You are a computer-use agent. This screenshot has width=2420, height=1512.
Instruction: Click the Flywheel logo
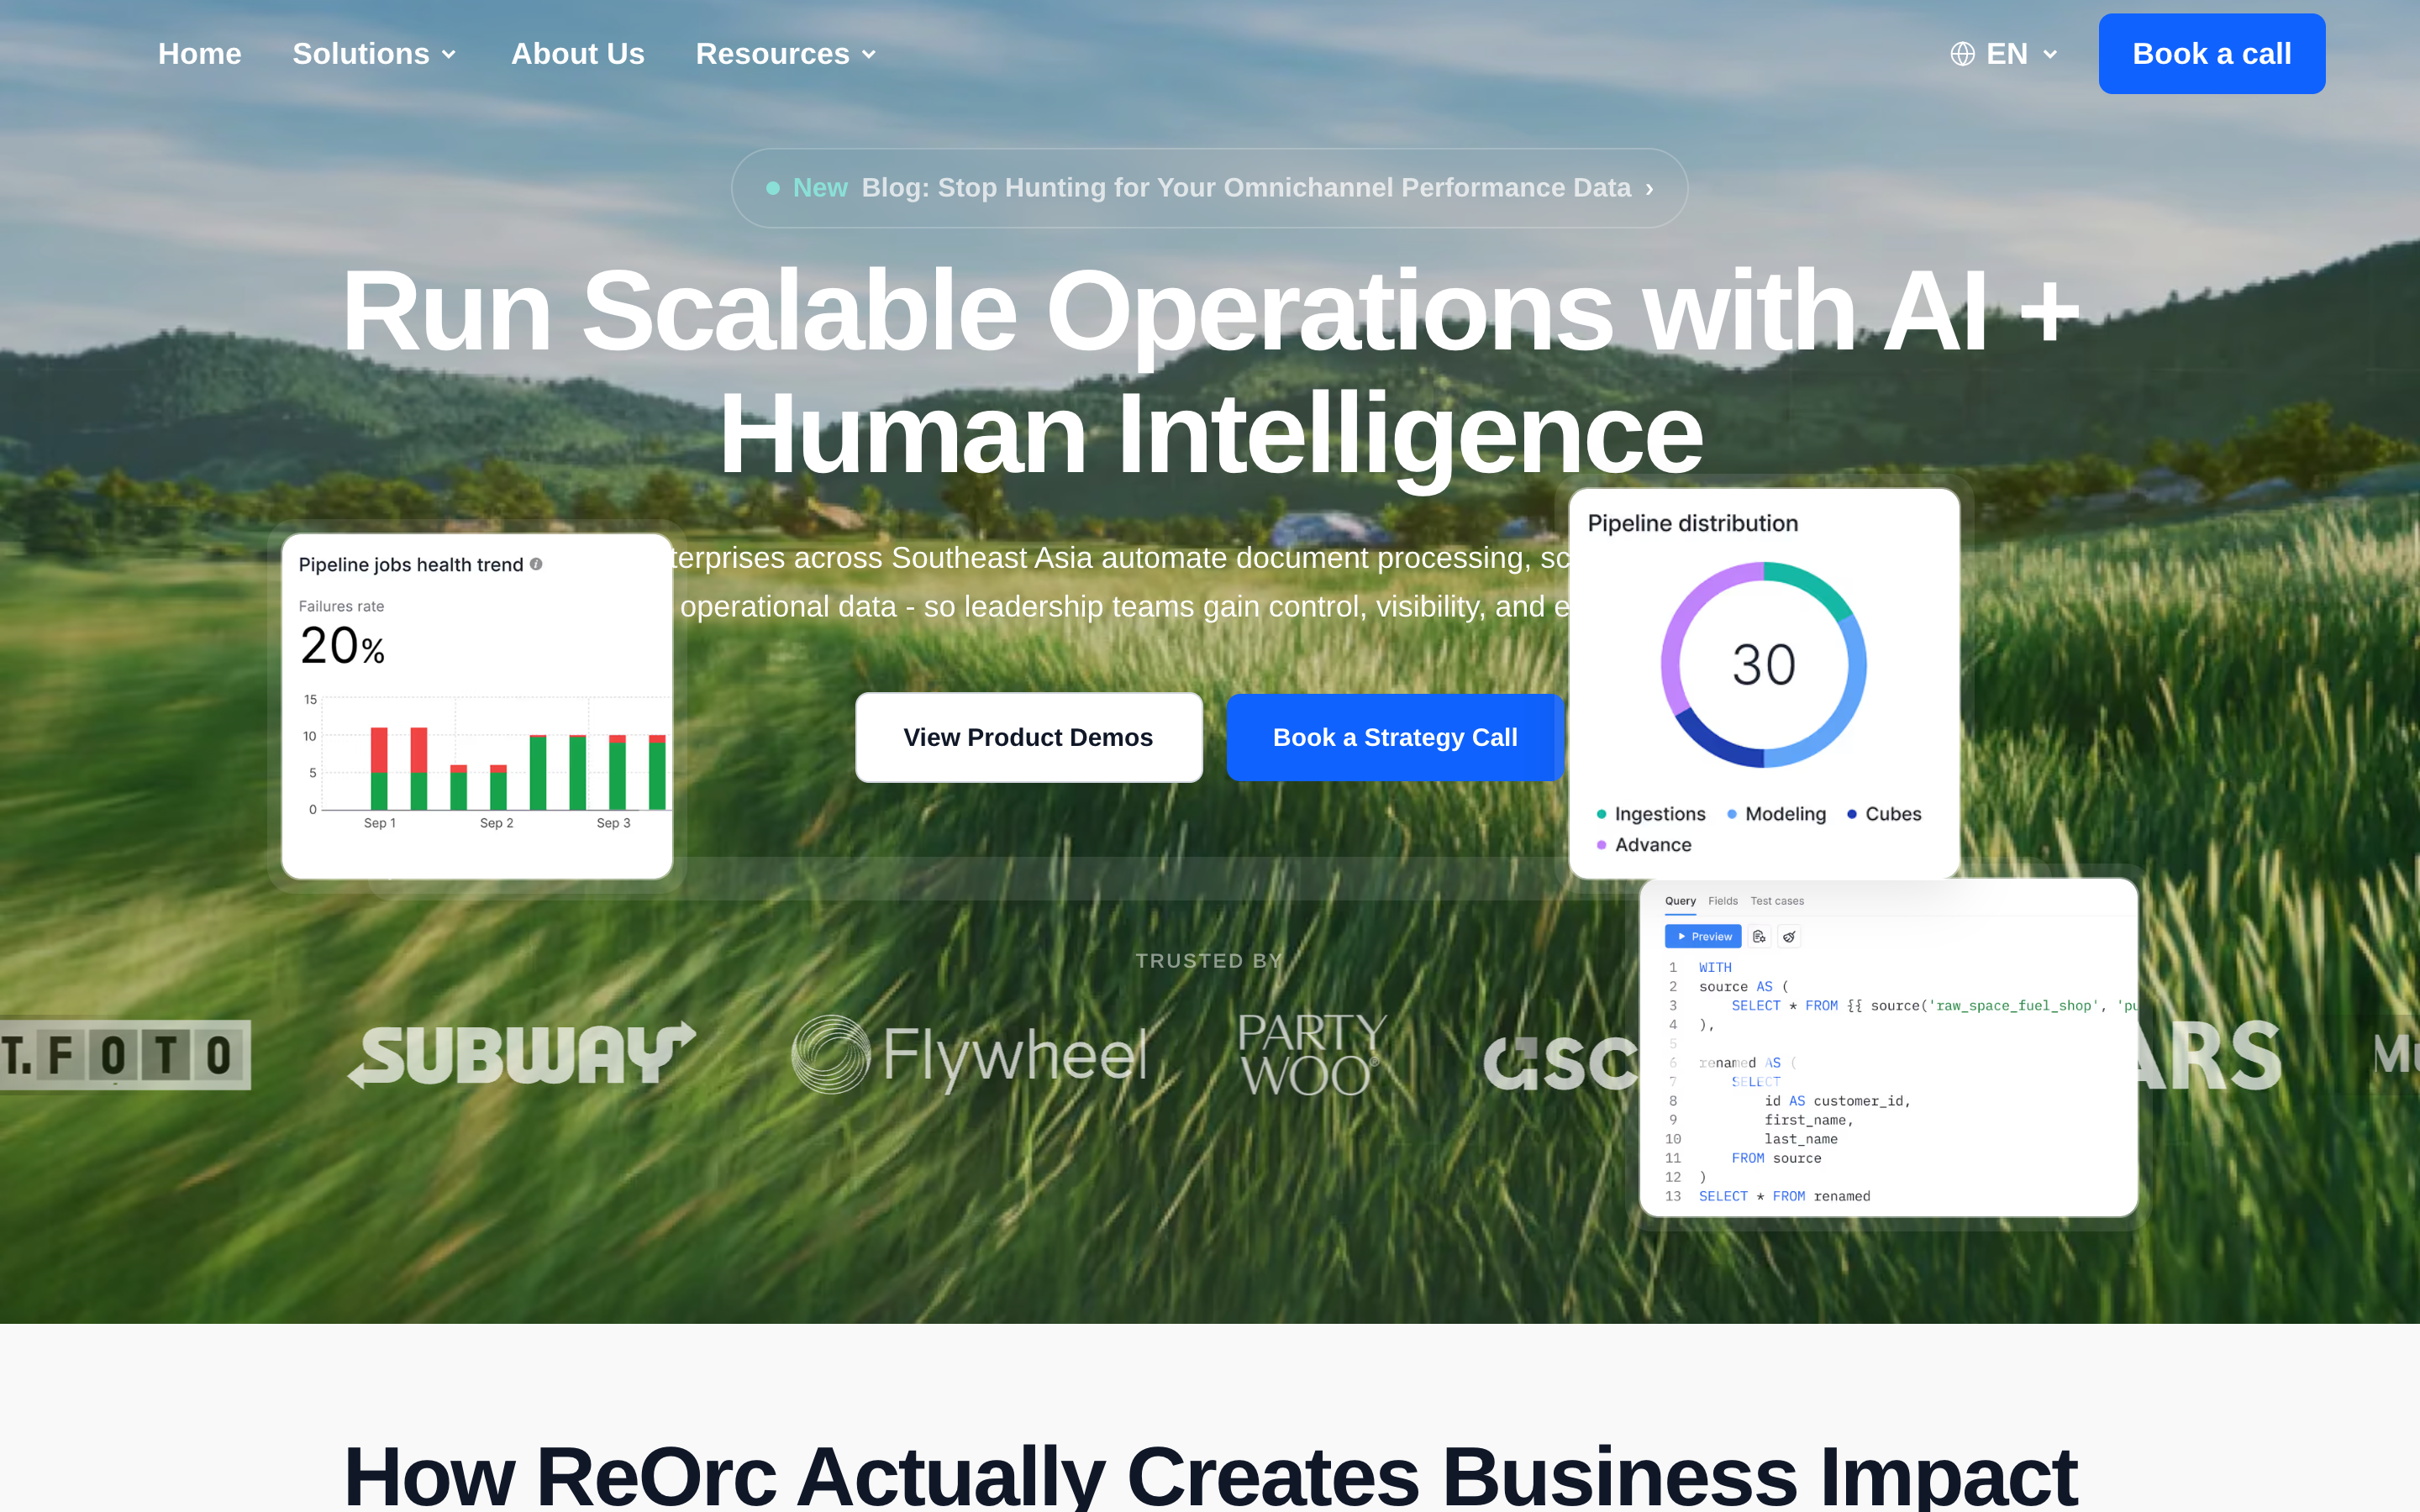pos(969,1055)
